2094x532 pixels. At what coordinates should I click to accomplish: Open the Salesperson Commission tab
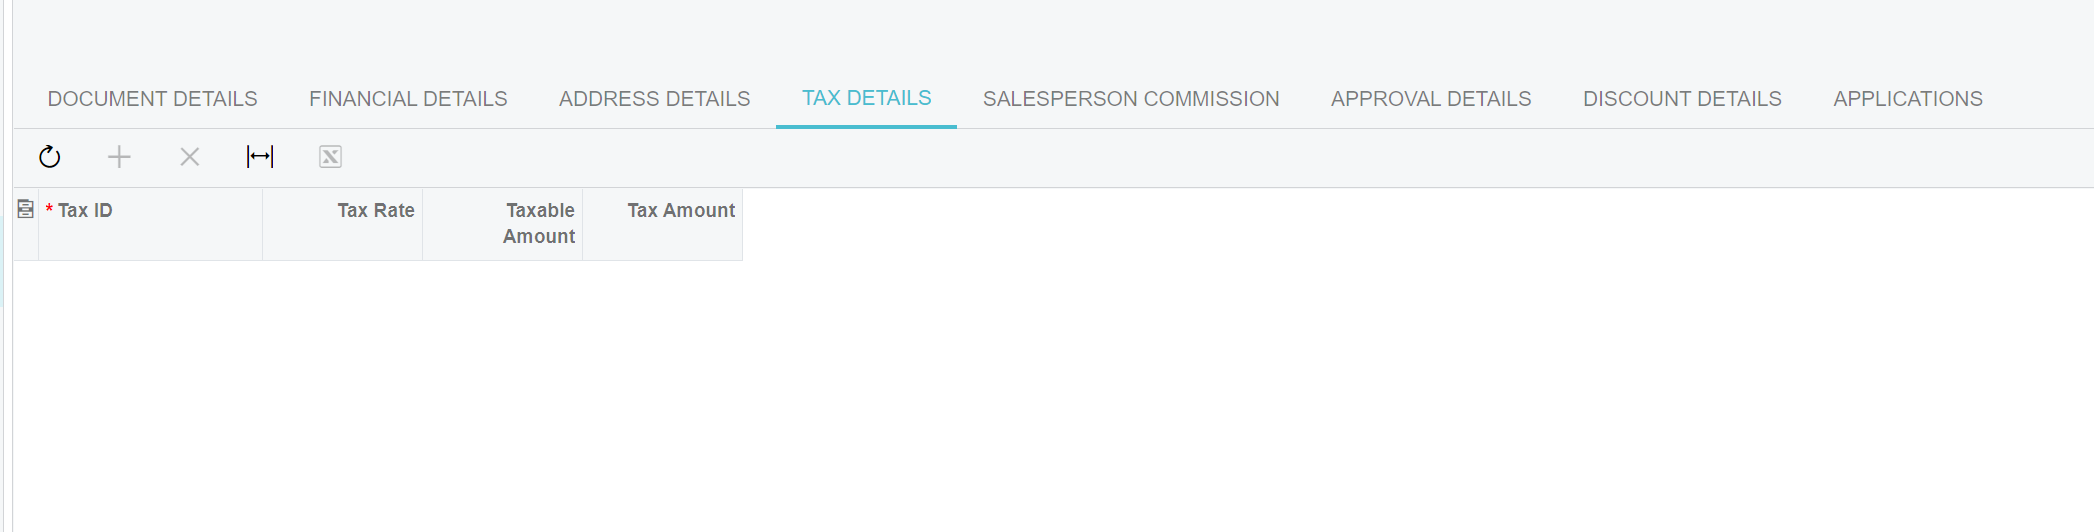click(x=1131, y=99)
